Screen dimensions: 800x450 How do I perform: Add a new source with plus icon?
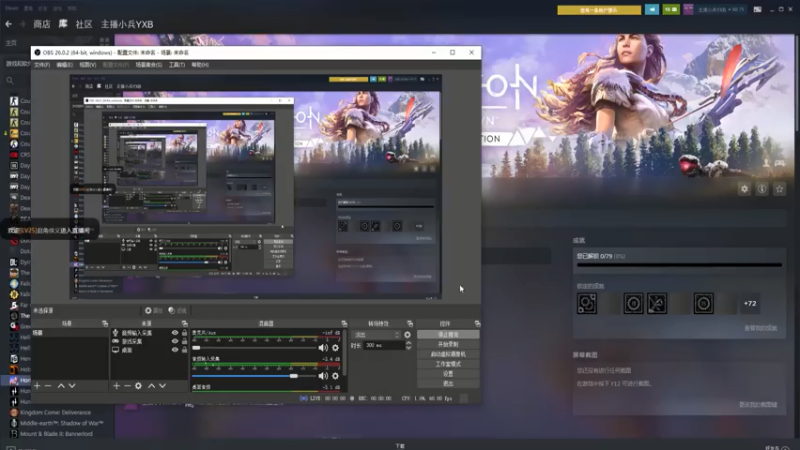pyautogui.click(x=116, y=386)
